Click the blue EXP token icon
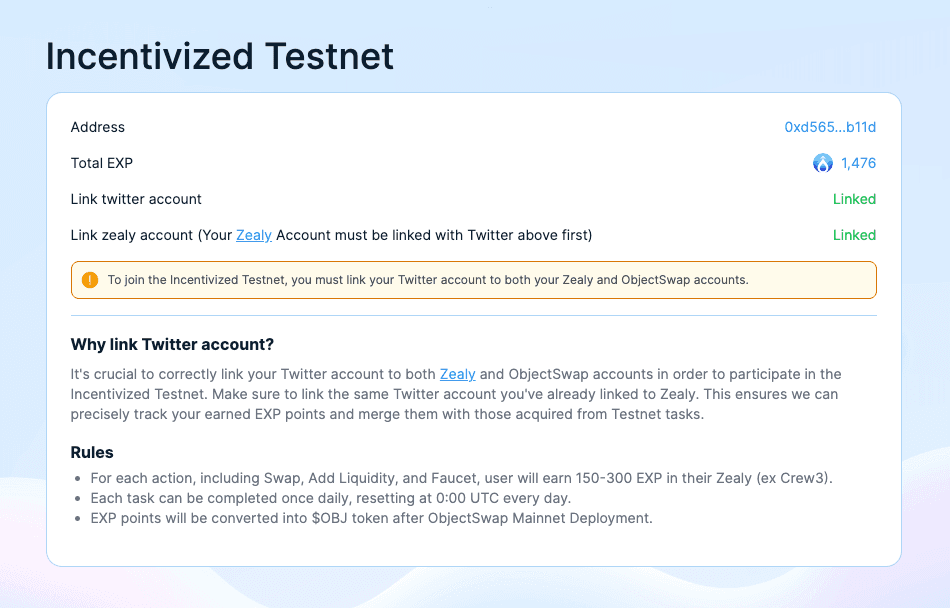 click(x=823, y=163)
